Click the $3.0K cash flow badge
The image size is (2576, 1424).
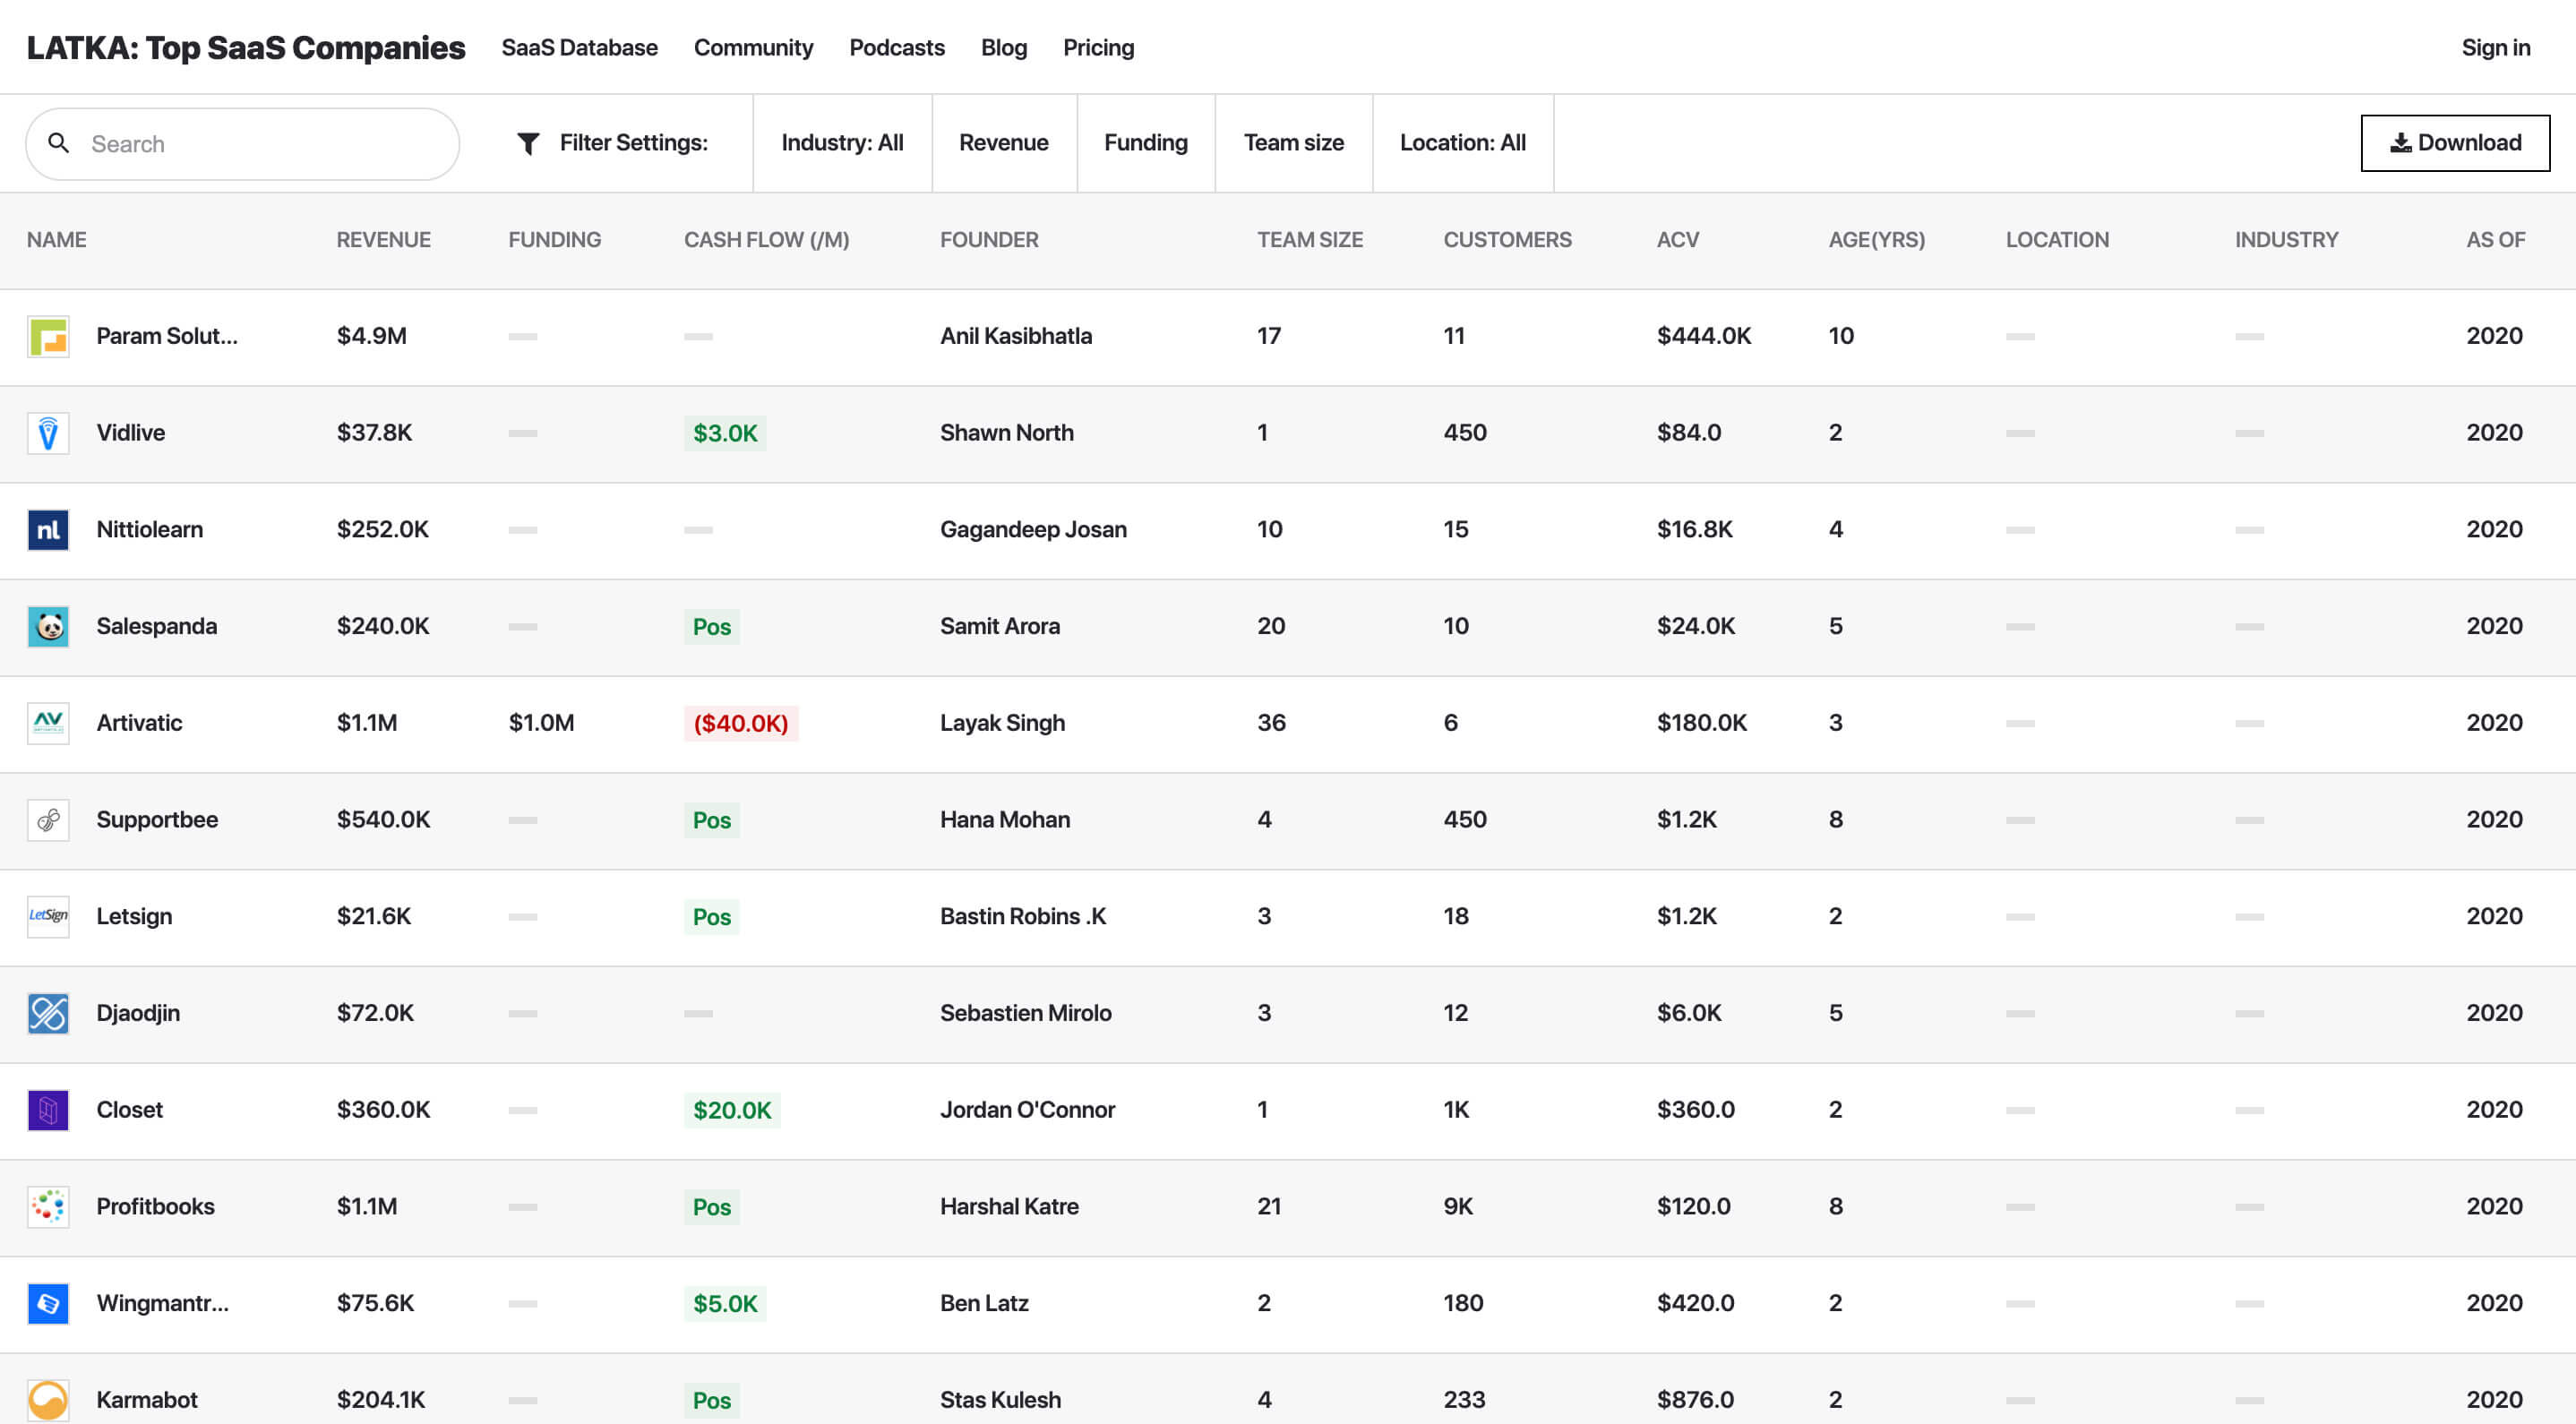(x=725, y=434)
